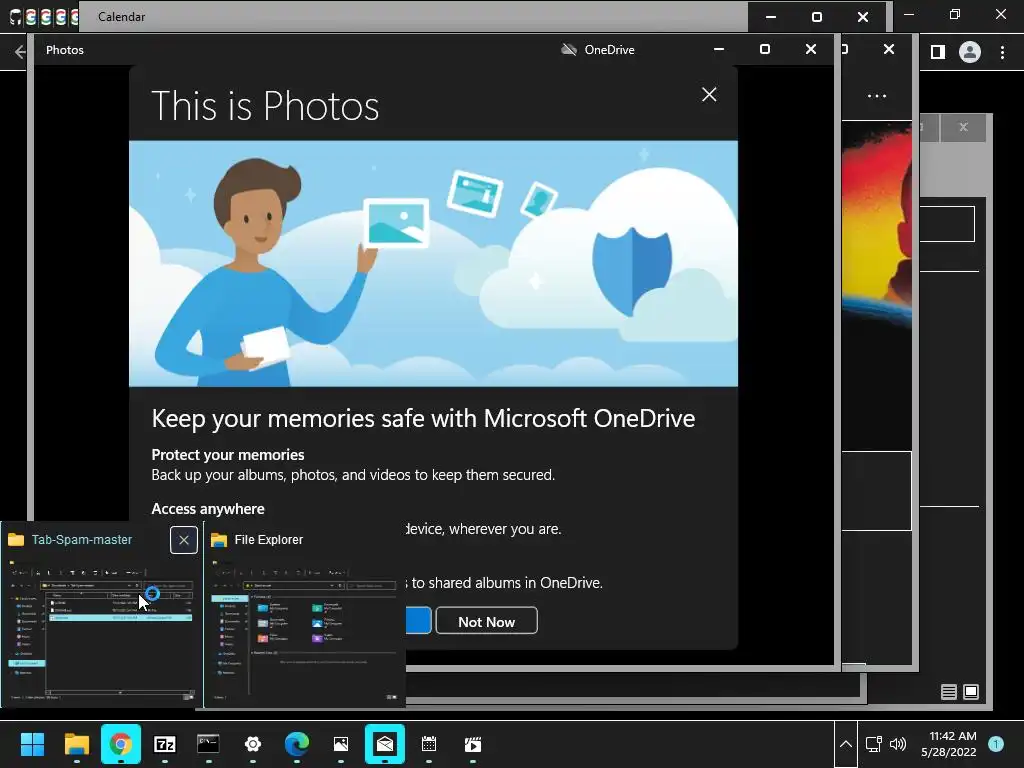Open the notification center badge
This screenshot has height=768, width=1024.
tap(996, 744)
